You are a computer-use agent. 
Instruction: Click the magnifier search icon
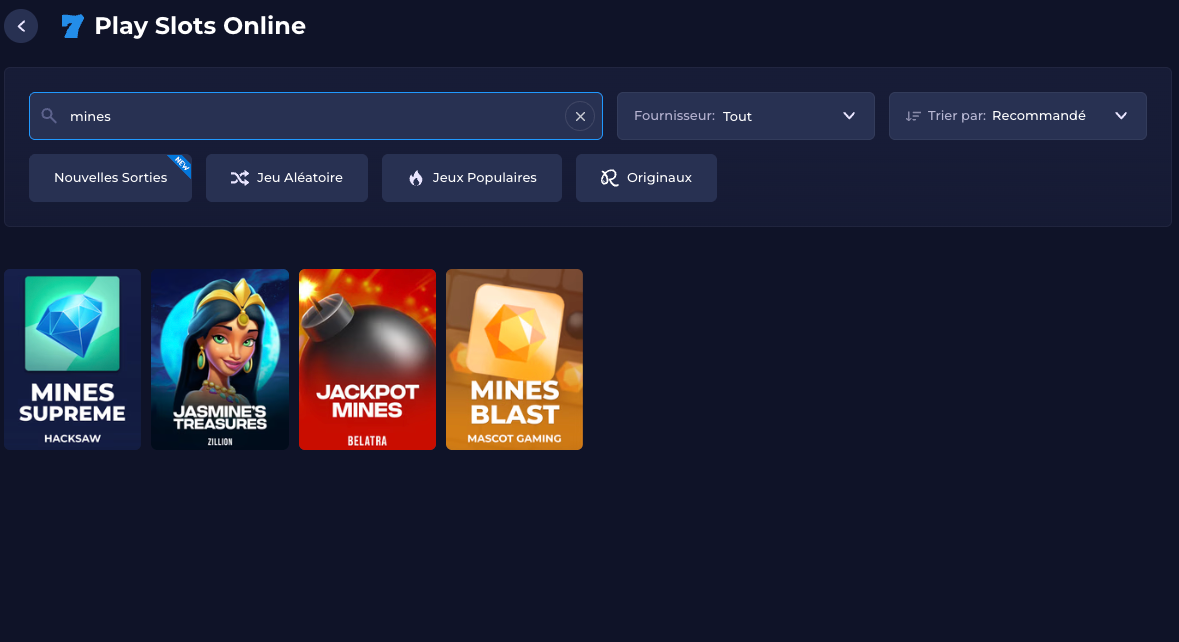(x=49, y=116)
